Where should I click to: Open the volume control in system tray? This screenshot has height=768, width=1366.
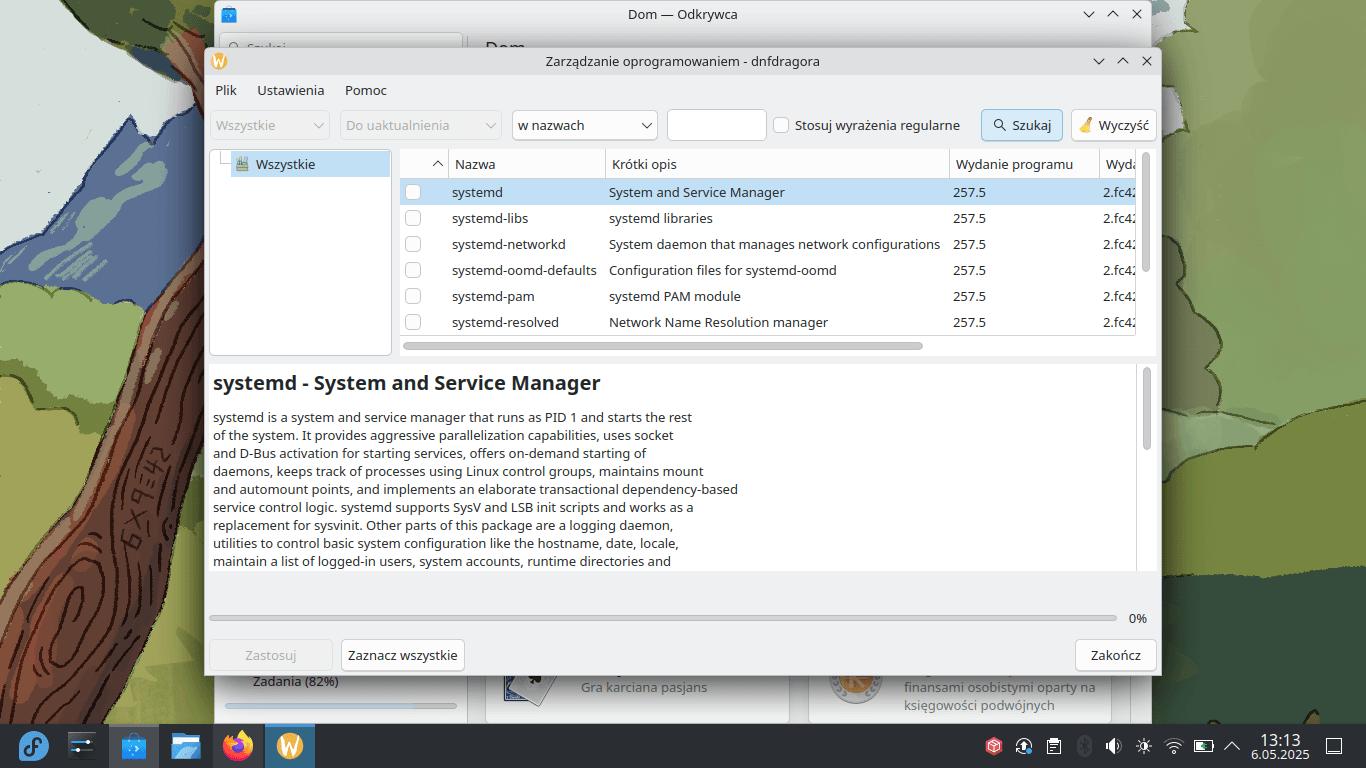coord(1114,746)
